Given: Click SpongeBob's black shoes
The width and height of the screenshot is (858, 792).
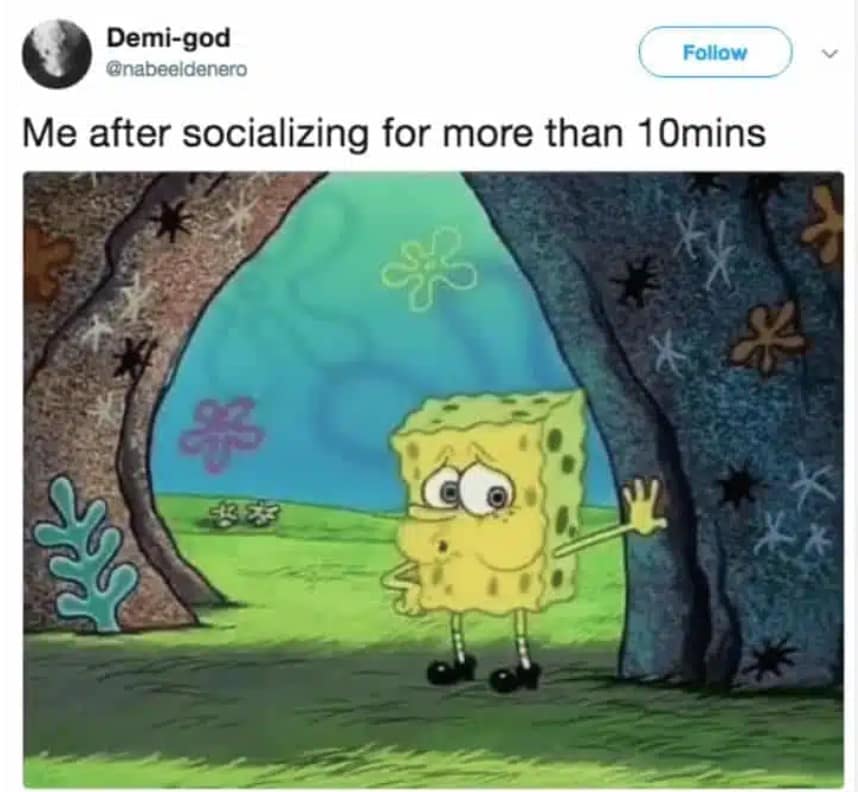Looking at the screenshot, I should [x=483, y=673].
